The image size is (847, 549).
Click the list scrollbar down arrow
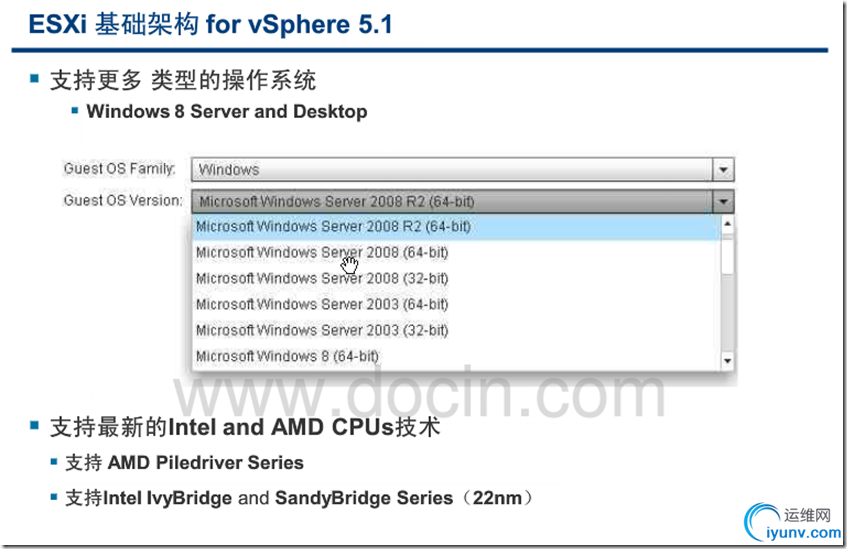[x=728, y=361]
